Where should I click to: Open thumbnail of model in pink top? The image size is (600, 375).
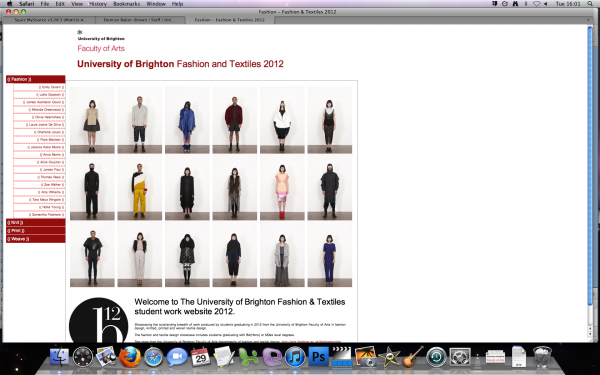[282, 187]
